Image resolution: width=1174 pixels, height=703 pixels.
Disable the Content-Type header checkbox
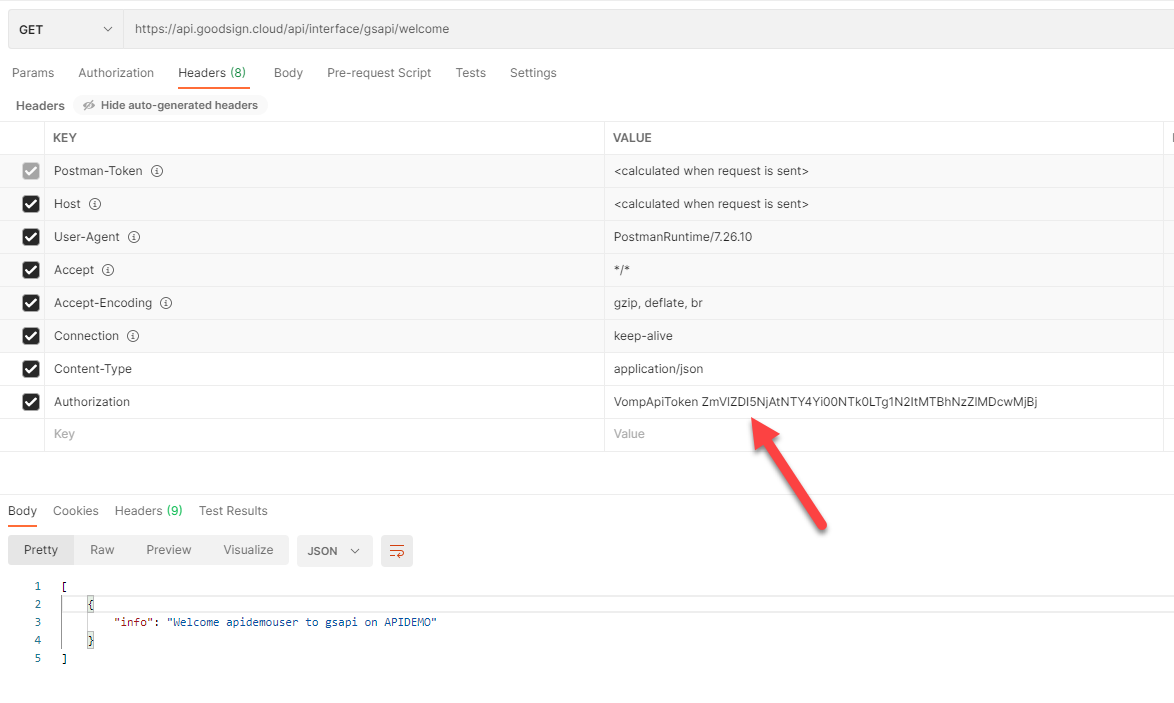click(x=31, y=369)
